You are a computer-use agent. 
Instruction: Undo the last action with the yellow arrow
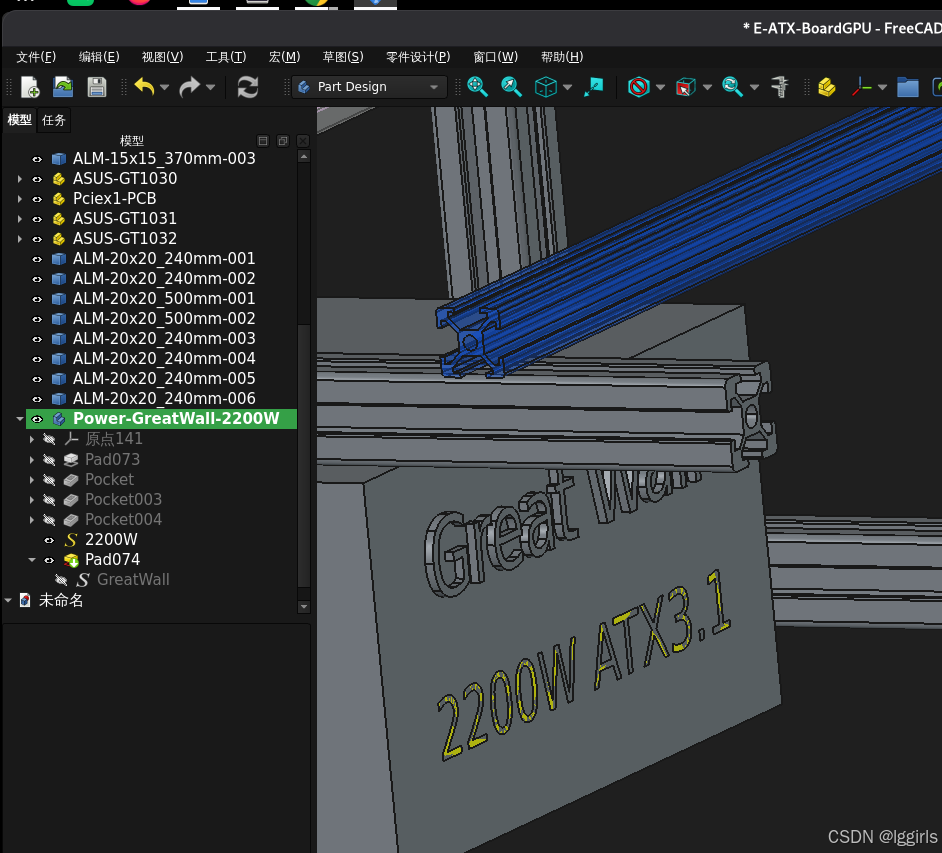[144, 87]
